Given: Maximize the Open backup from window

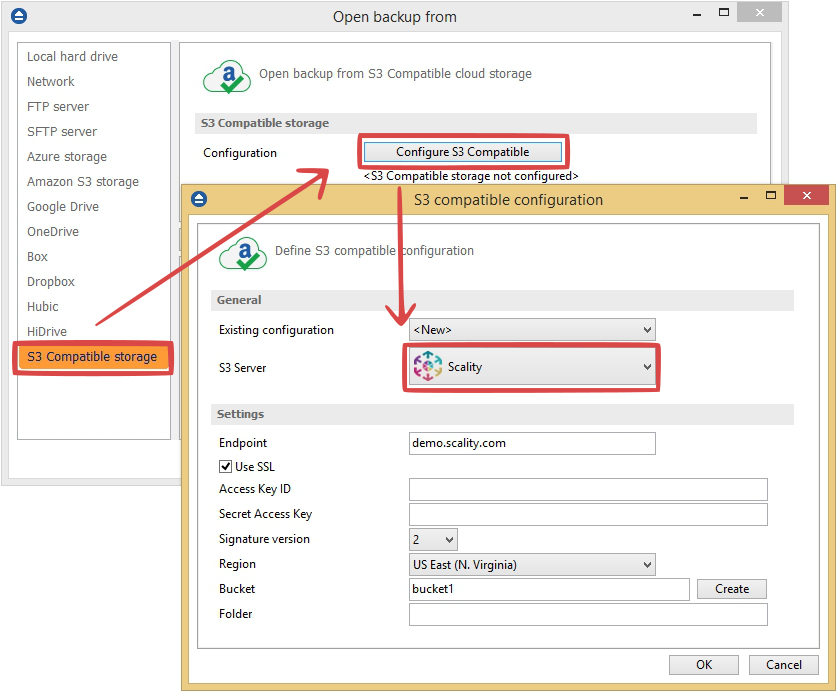Looking at the screenshot, I should [x=724, y=12].
